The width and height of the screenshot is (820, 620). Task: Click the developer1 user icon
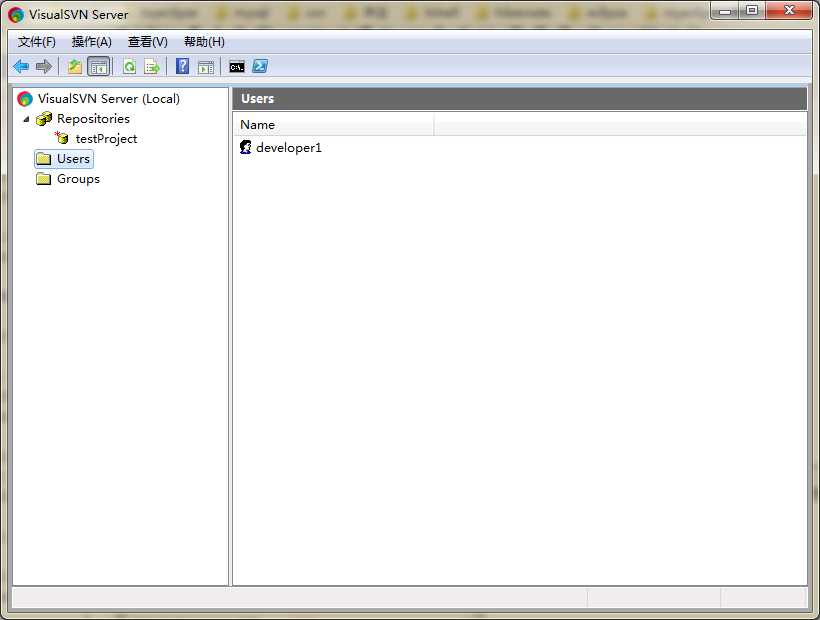tap(246, 147)
